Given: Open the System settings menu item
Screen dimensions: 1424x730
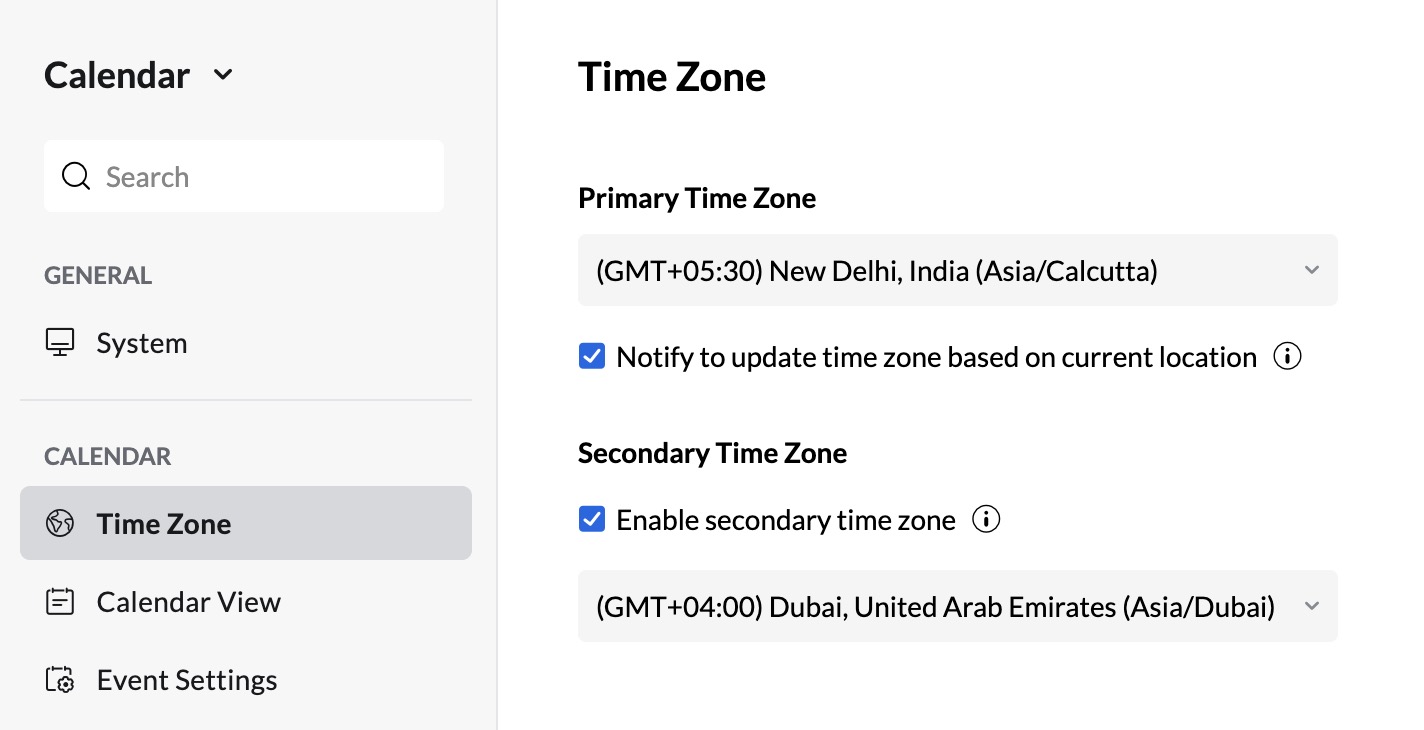Looking at the screenshot, I should (x=142, y=343).
